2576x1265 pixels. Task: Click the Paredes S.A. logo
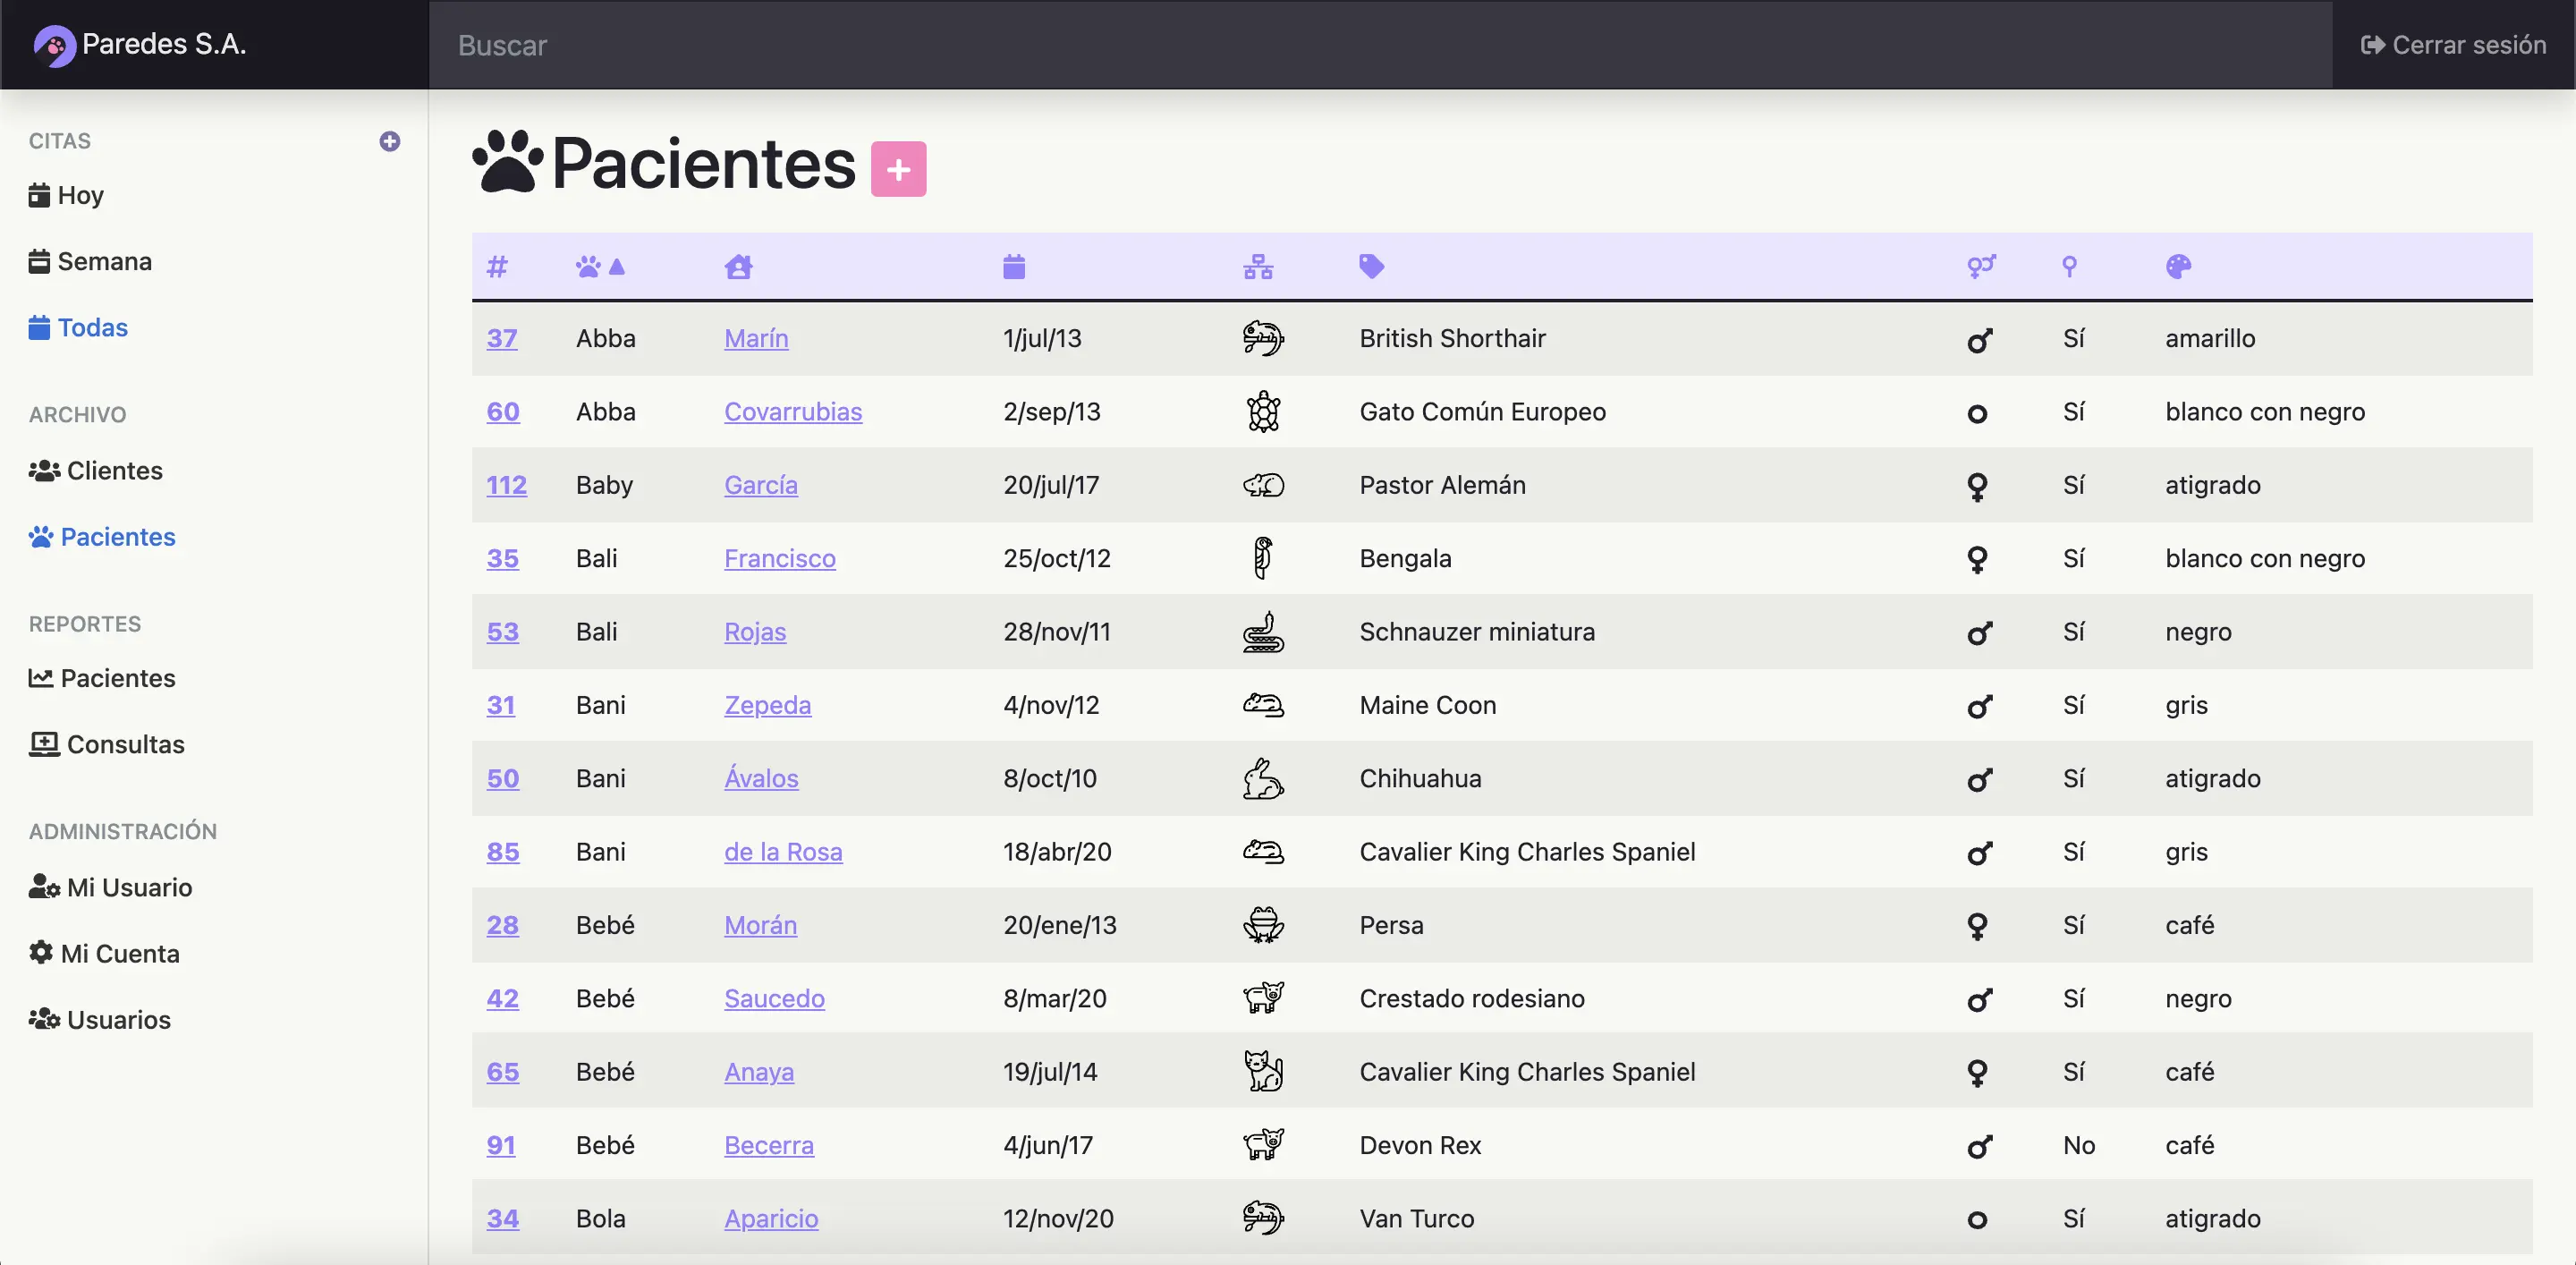pyautogui.click(x=140, y=44)
